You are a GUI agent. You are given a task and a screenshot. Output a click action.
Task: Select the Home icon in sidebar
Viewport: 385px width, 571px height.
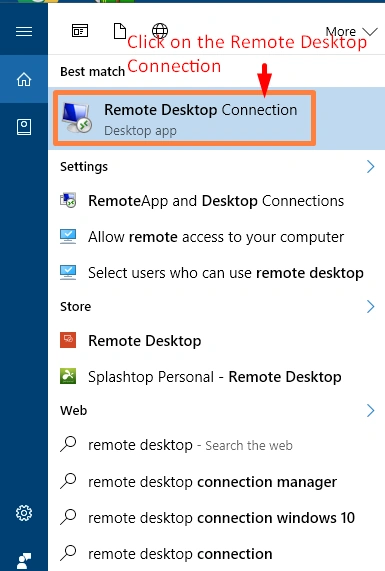click(x=24, y=79)
